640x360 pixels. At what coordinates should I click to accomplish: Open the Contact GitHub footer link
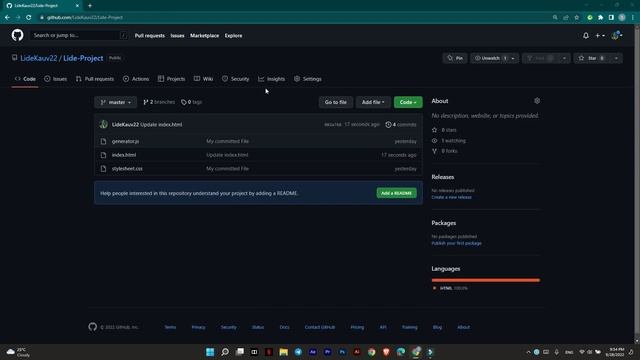pyautogui.click(x=320, y=327)
